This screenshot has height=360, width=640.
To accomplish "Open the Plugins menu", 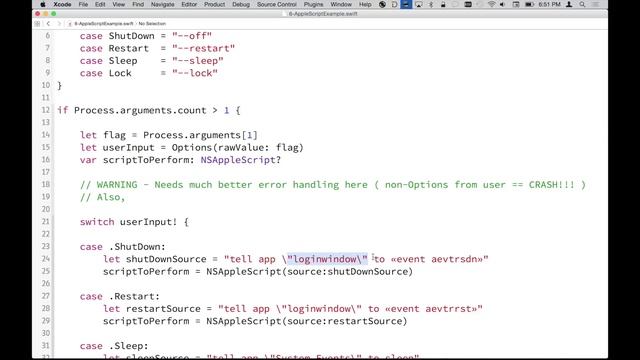I will (x=313, y=4).
